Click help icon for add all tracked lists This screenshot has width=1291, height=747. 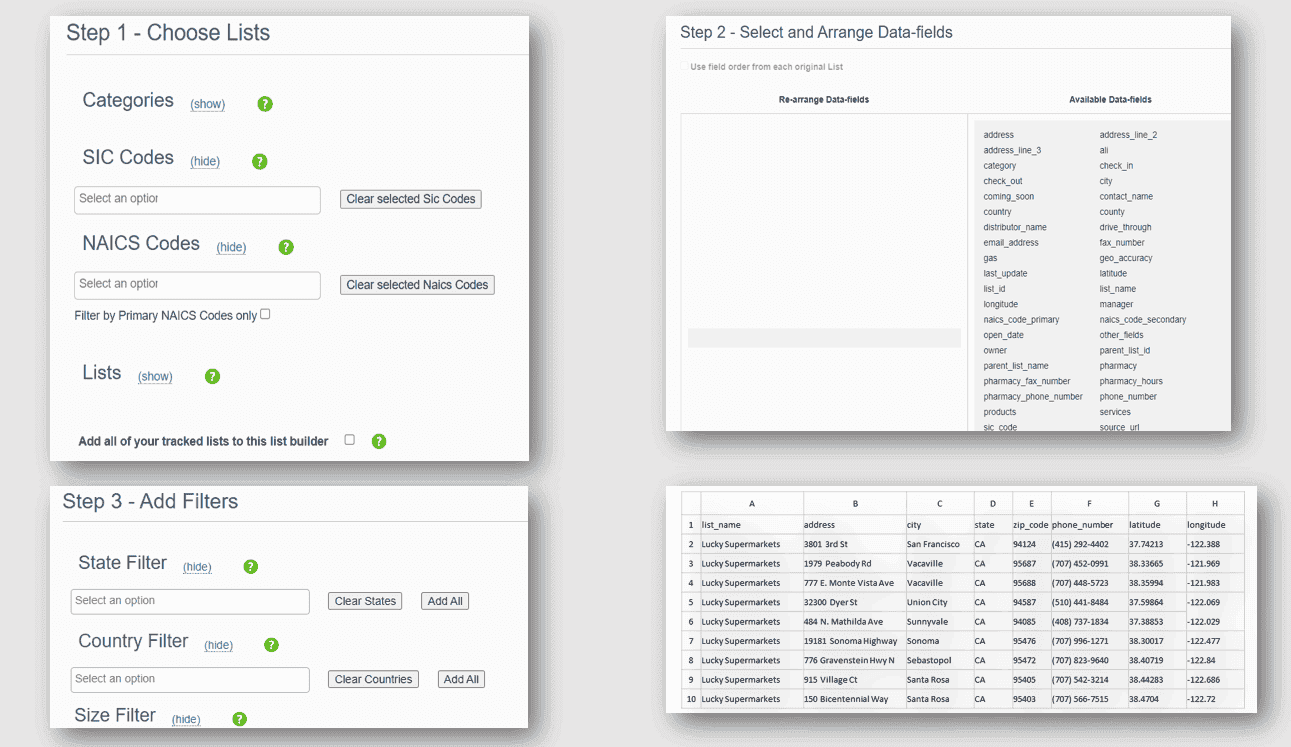point(379,441)
